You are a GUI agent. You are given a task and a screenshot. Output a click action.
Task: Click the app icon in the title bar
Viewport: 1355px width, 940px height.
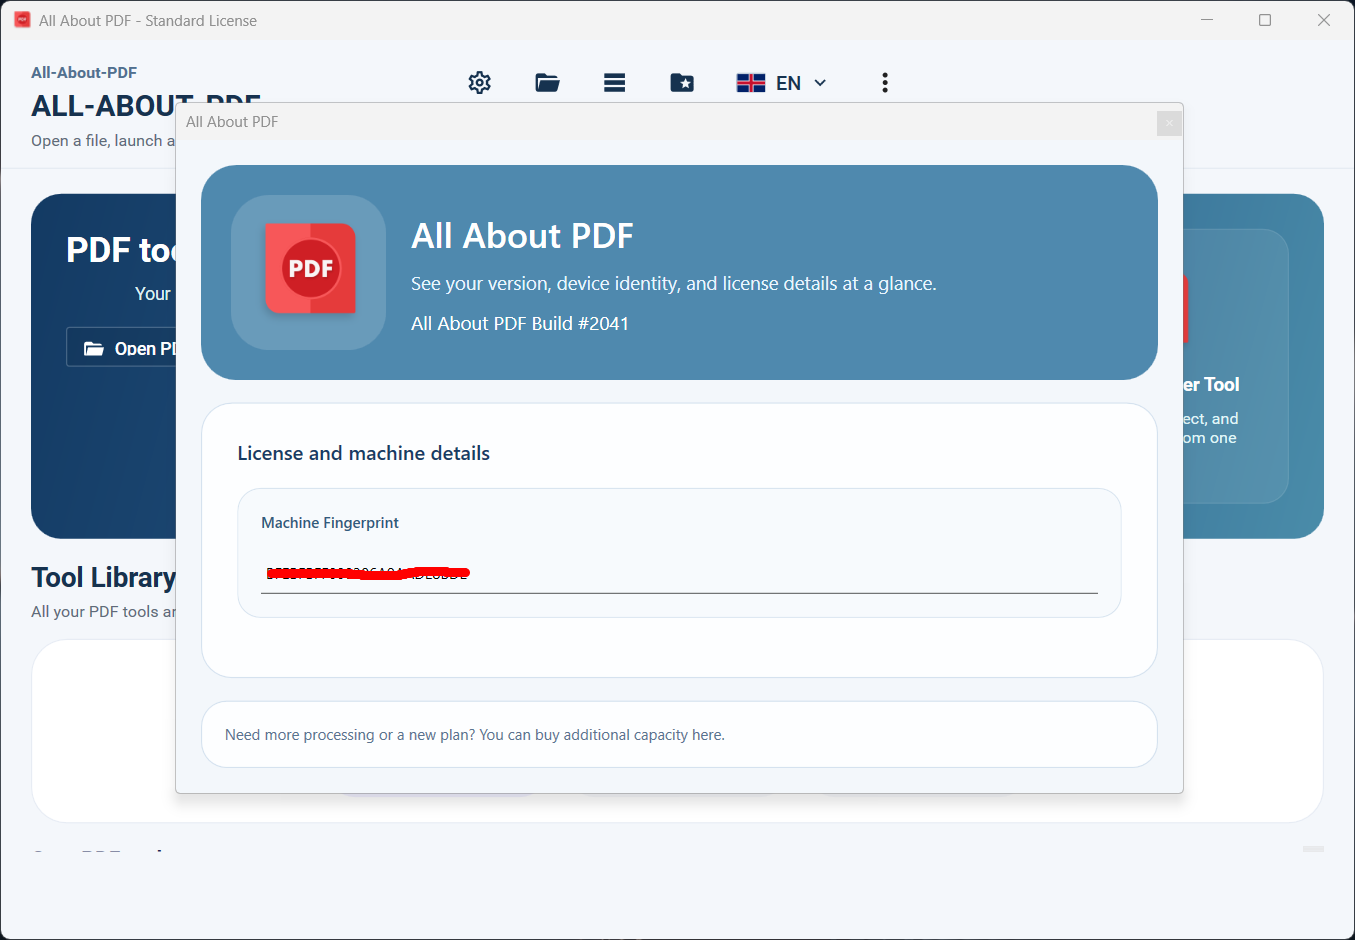click(22, 20)
